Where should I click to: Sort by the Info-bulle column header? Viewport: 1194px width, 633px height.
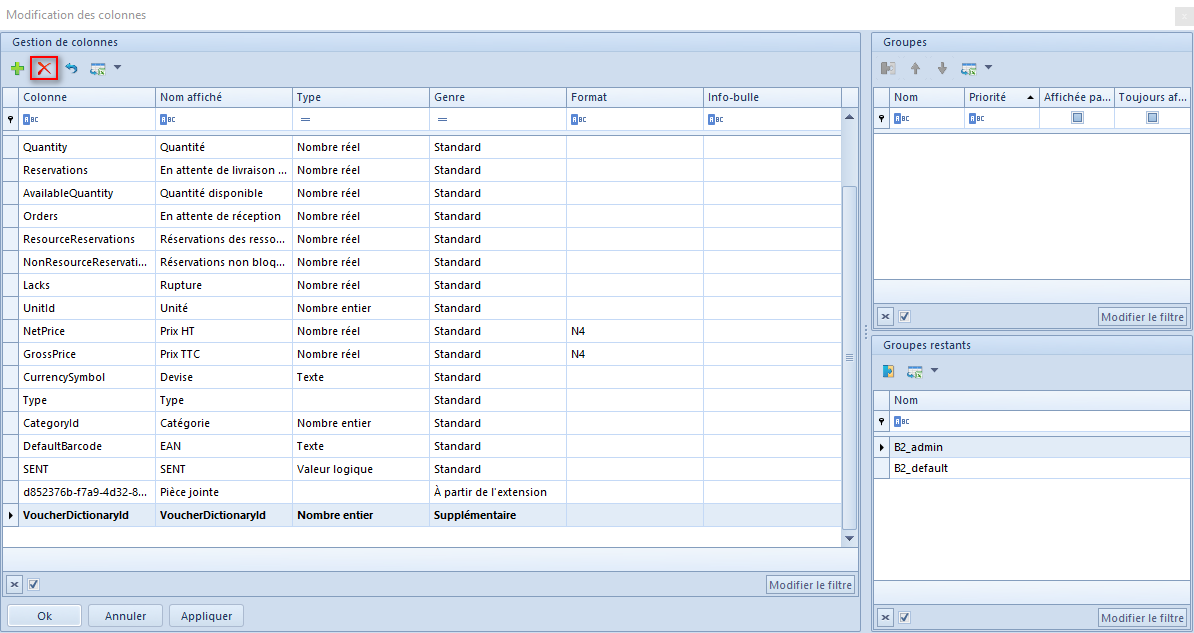tap(772, 98)
